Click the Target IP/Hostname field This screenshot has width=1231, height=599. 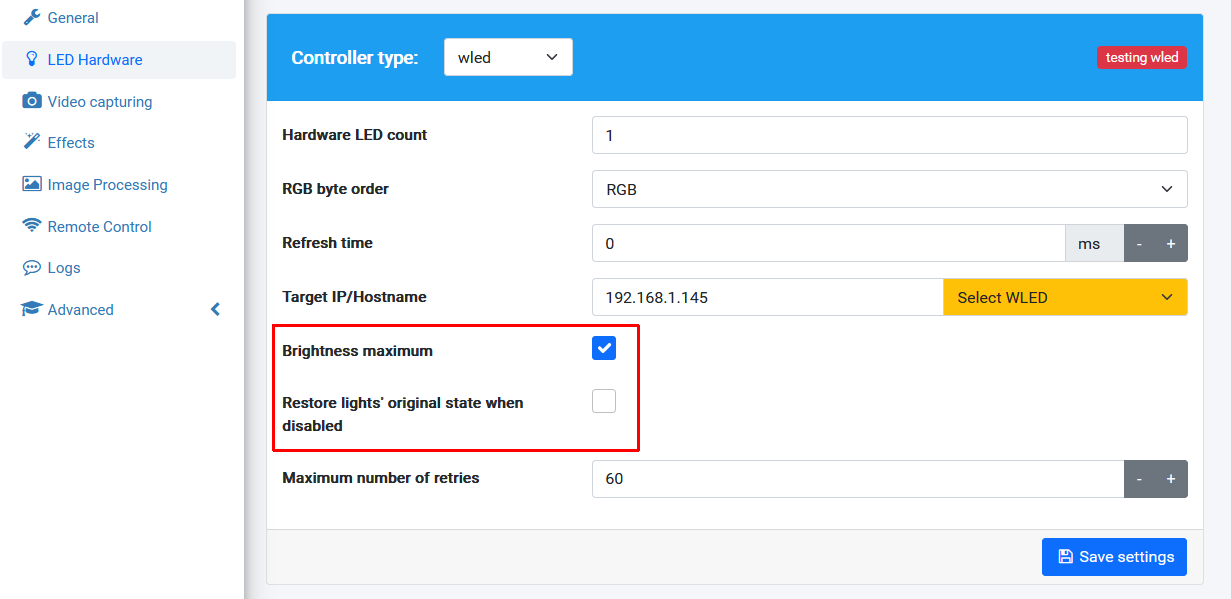point(767,297)
